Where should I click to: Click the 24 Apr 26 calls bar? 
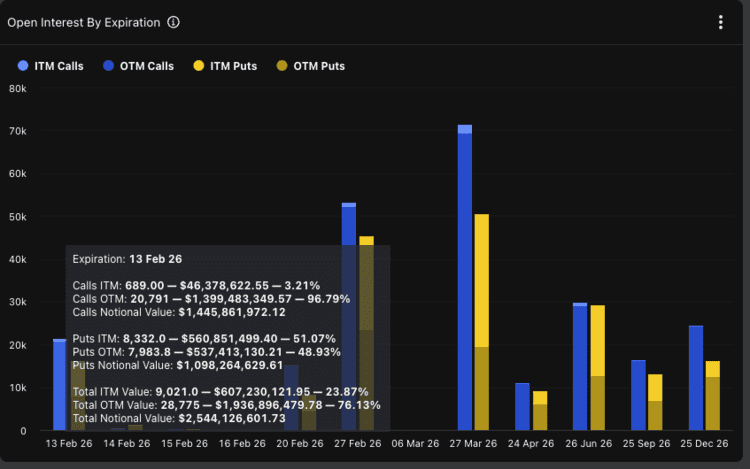coord(522,406)
